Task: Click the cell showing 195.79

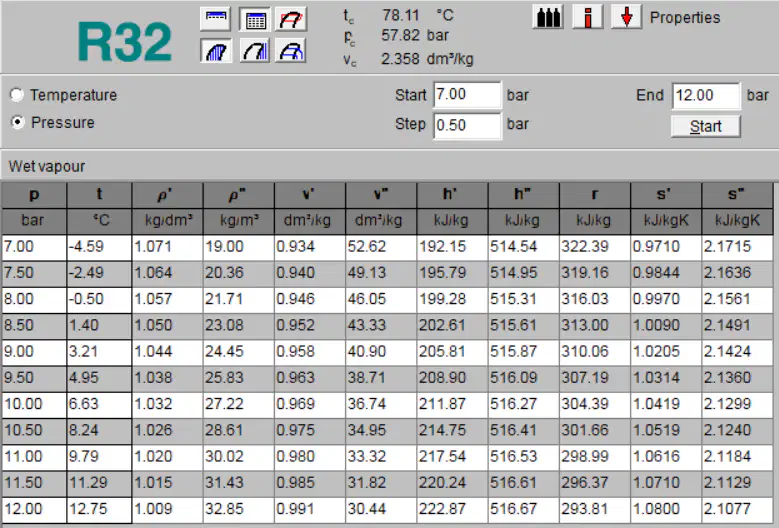Action: 452,273
